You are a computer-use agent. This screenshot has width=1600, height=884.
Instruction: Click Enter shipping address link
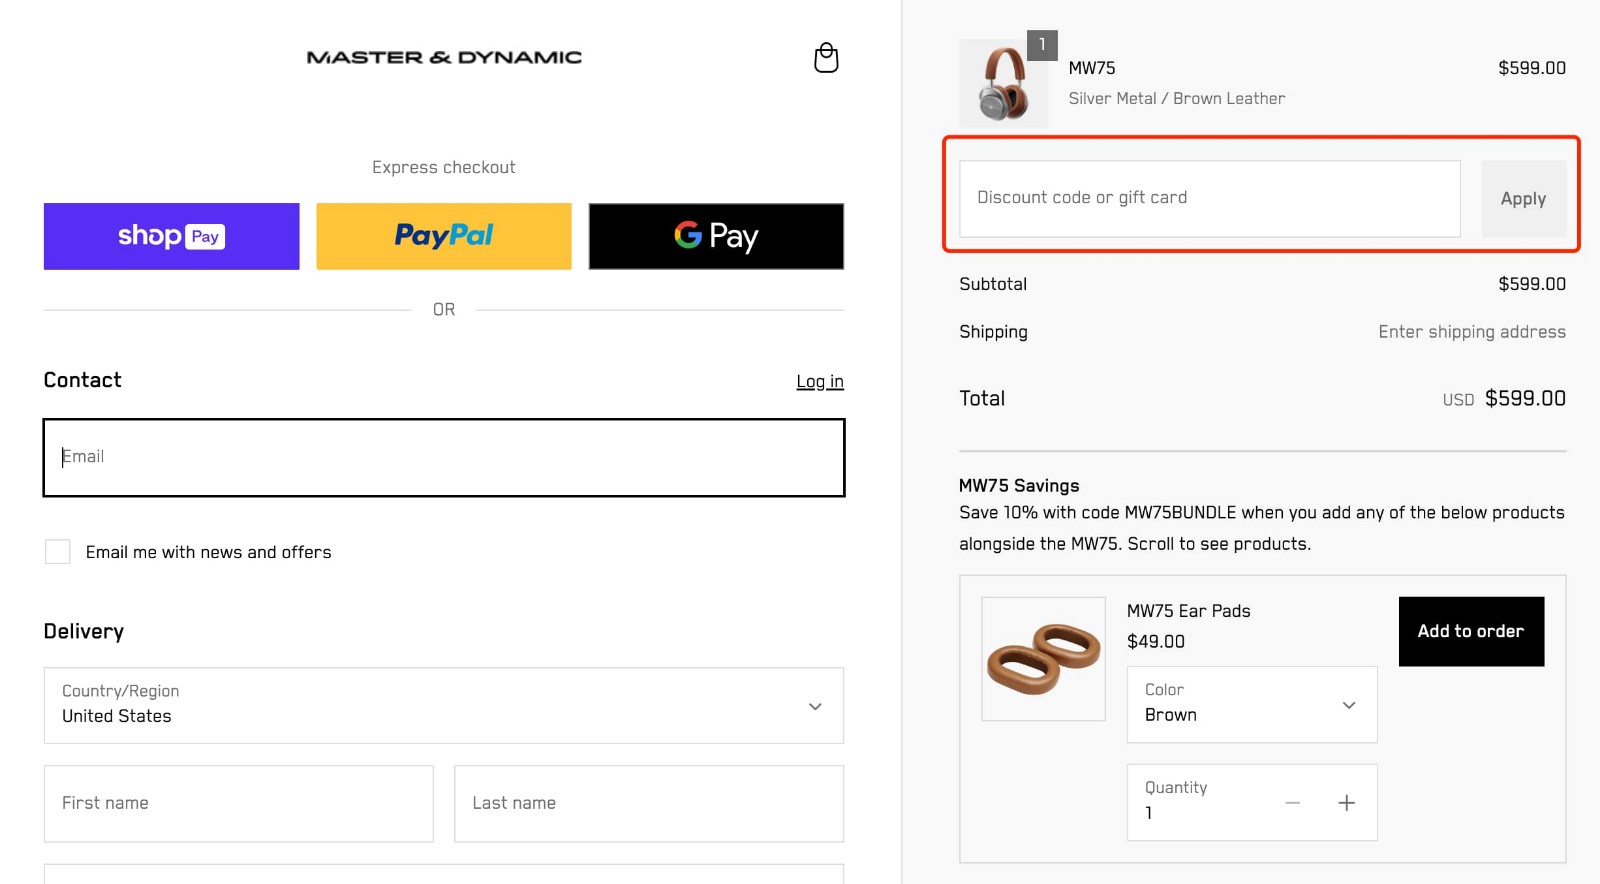tap(1471, 331)
